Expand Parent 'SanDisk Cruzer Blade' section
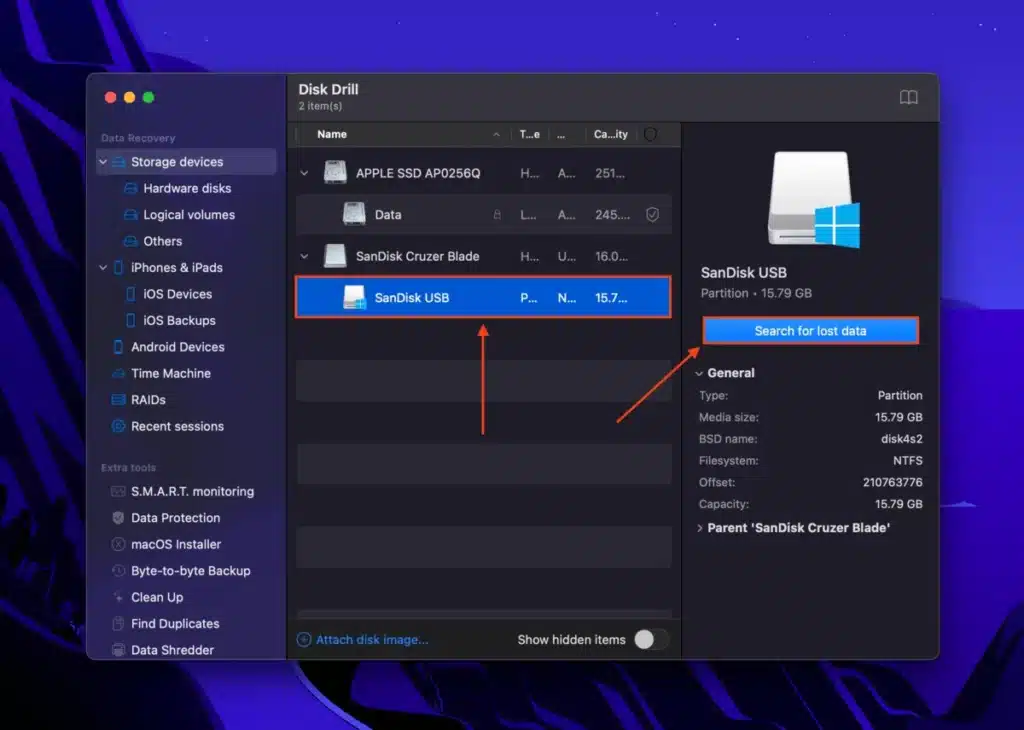The width and height of the screenshot is (1024, 730). pyautogui.click(x=699, y=528)
